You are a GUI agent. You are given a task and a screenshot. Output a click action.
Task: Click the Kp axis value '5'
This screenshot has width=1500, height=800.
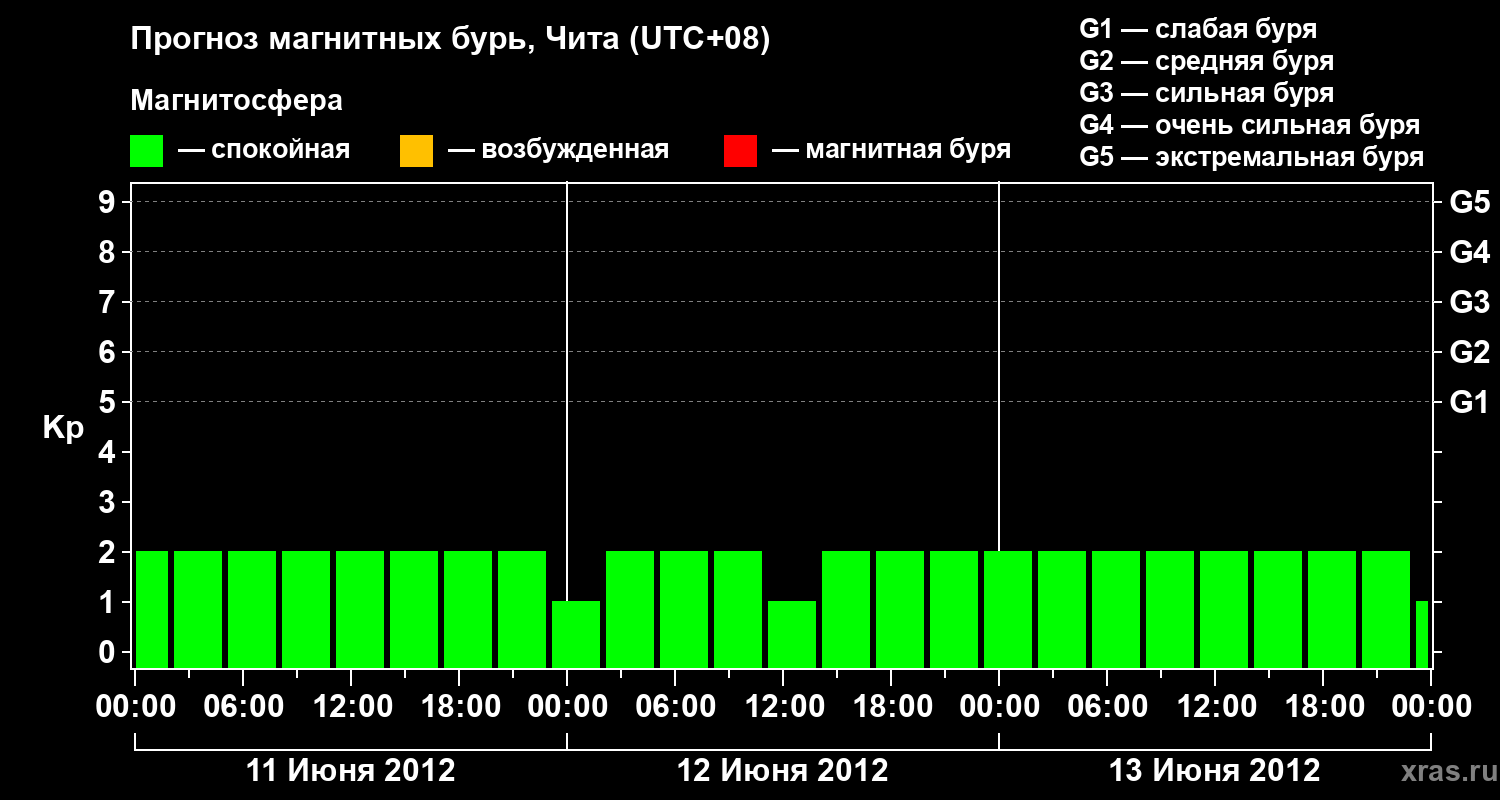(109, 403)
